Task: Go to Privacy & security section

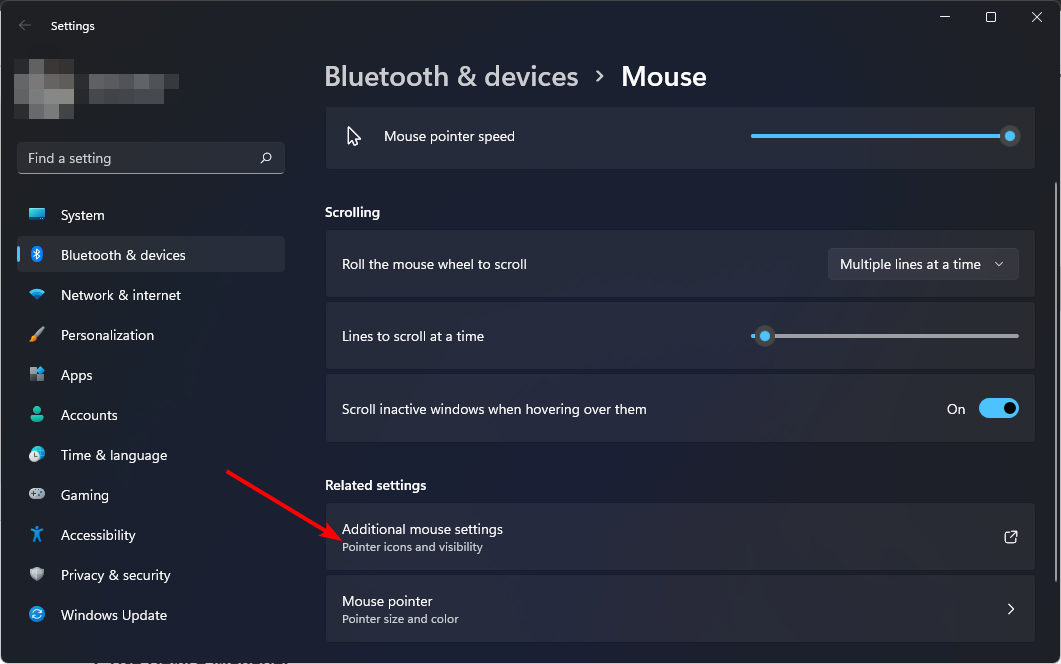Action: click(115, 575)
